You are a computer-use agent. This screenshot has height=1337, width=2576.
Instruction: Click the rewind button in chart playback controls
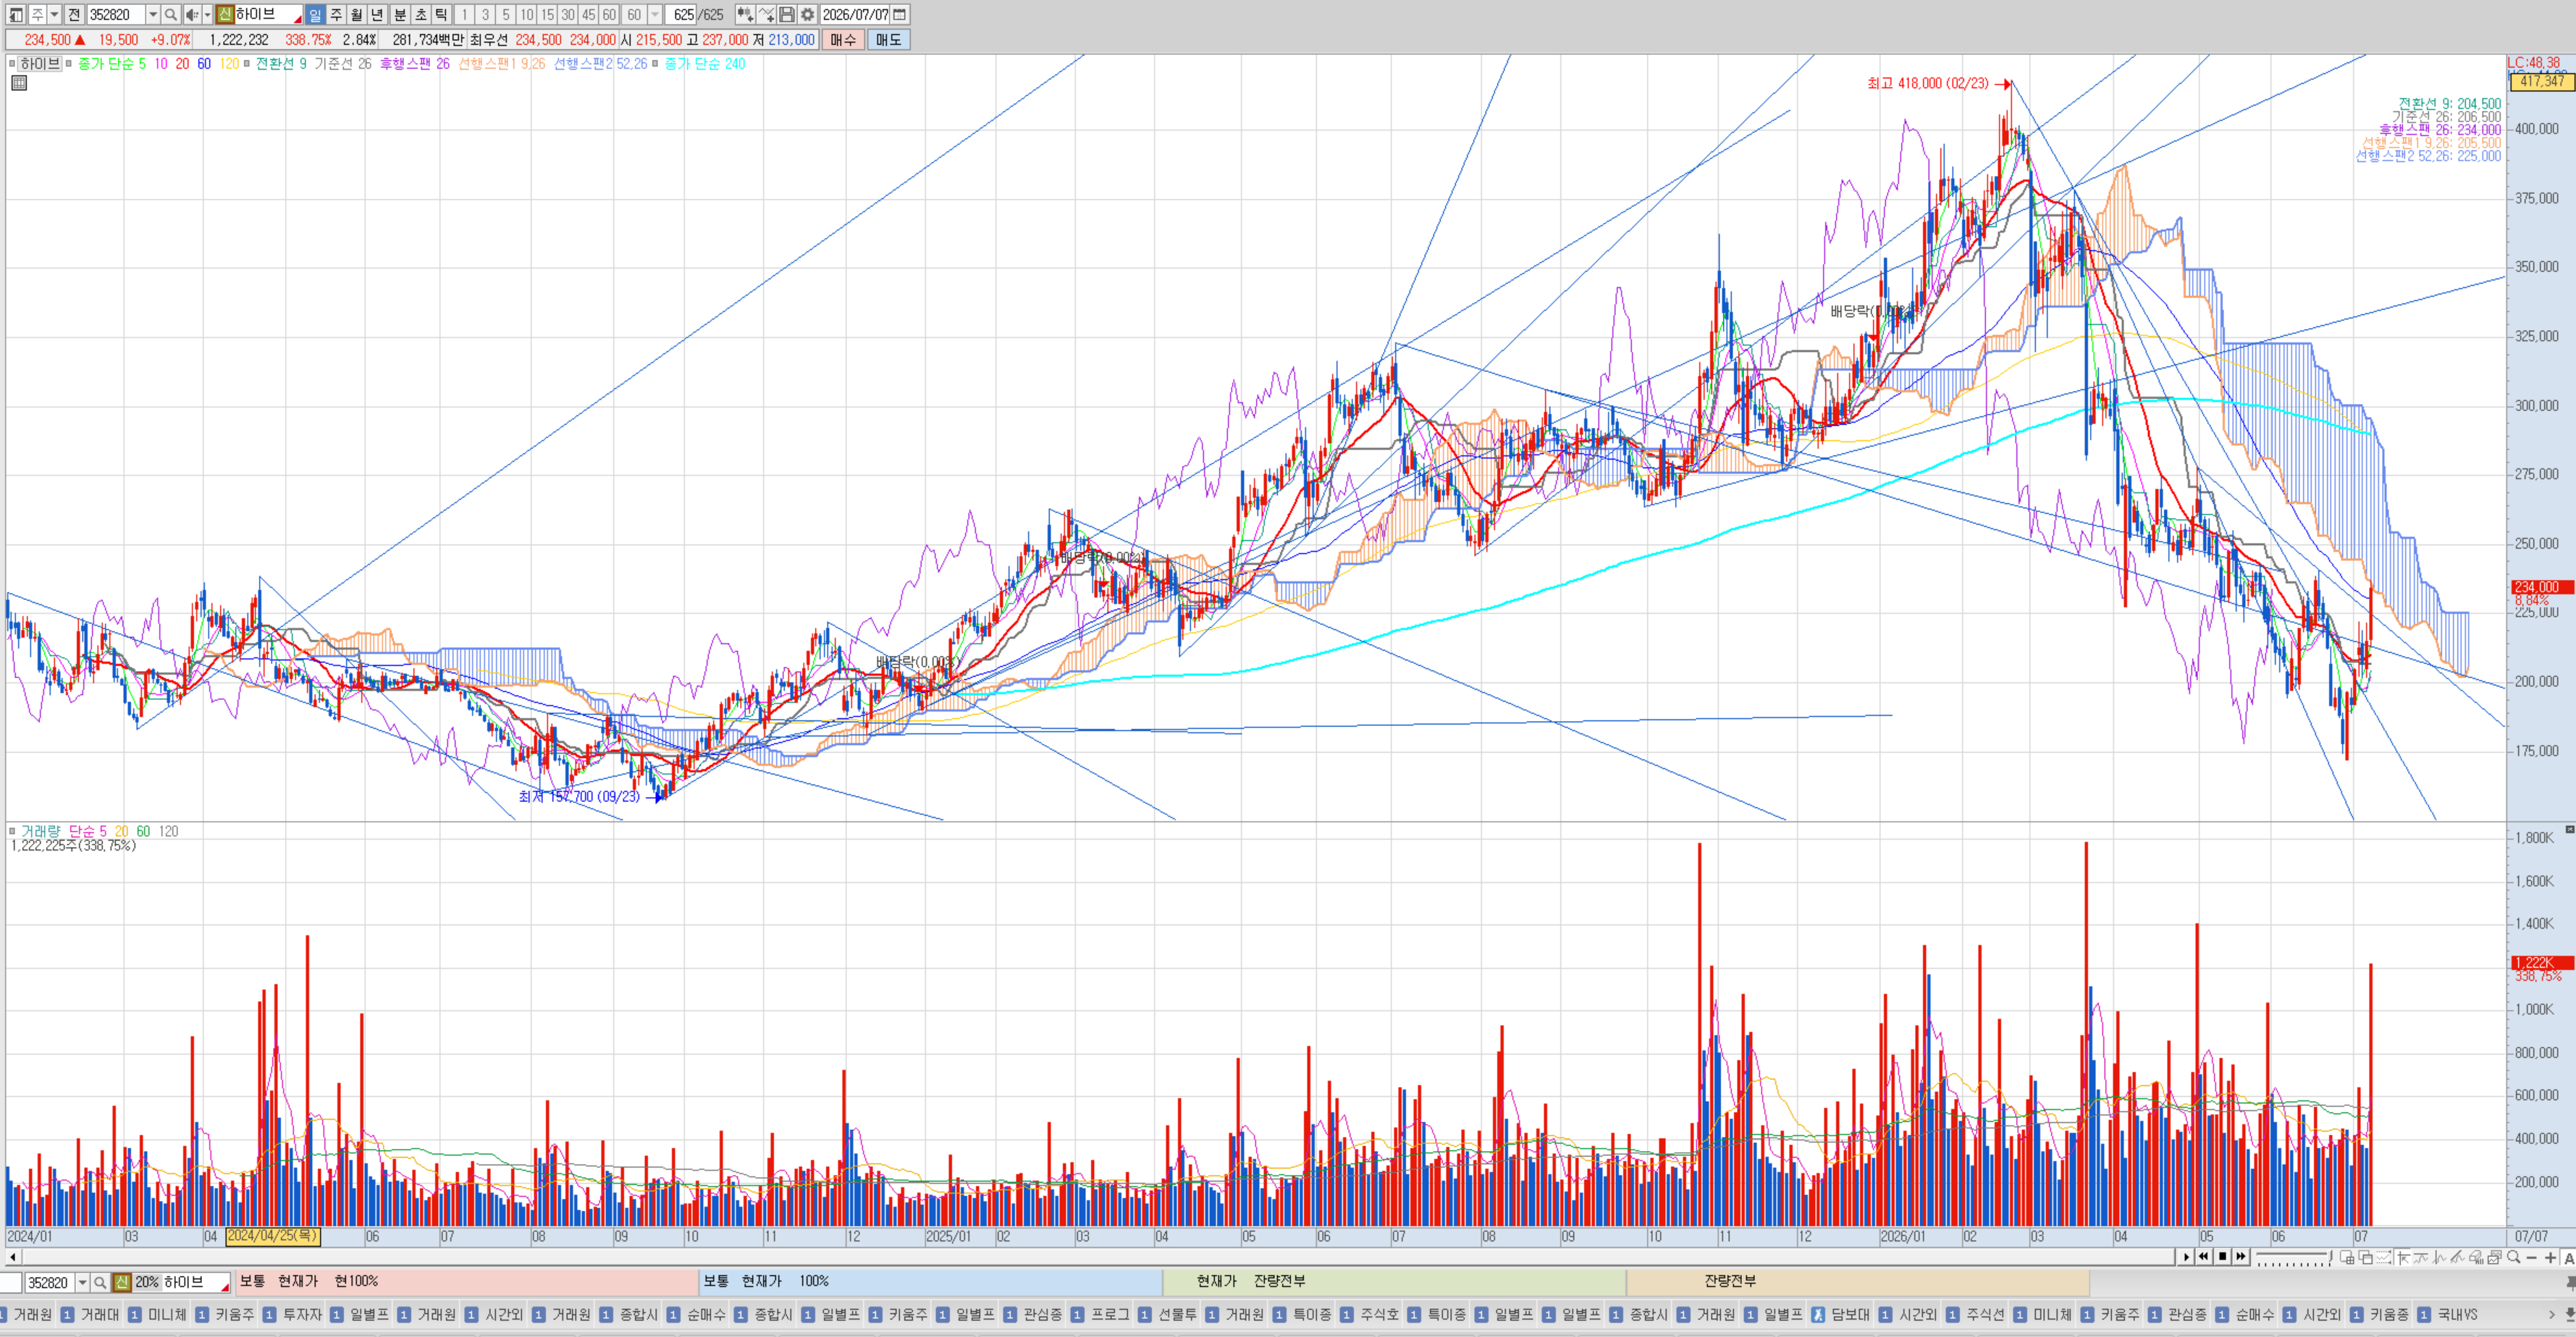(x=2204, y=1257)
